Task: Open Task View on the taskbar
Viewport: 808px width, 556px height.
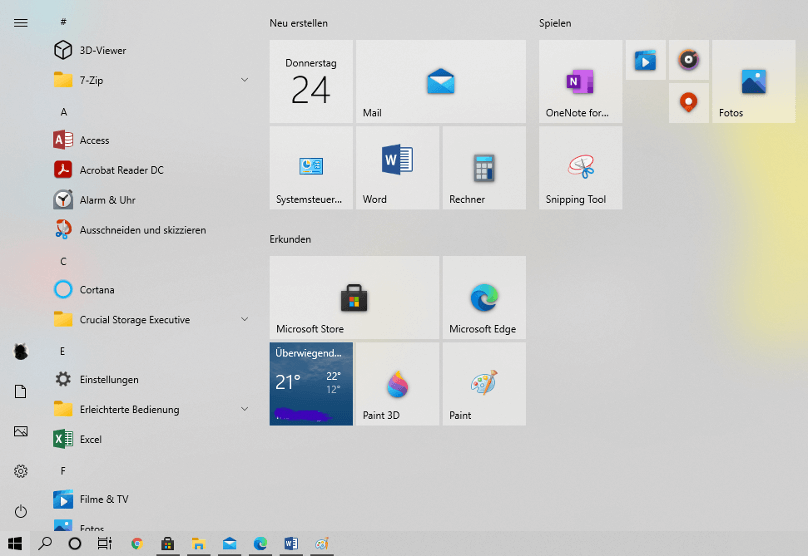Action: pos(105,544)
